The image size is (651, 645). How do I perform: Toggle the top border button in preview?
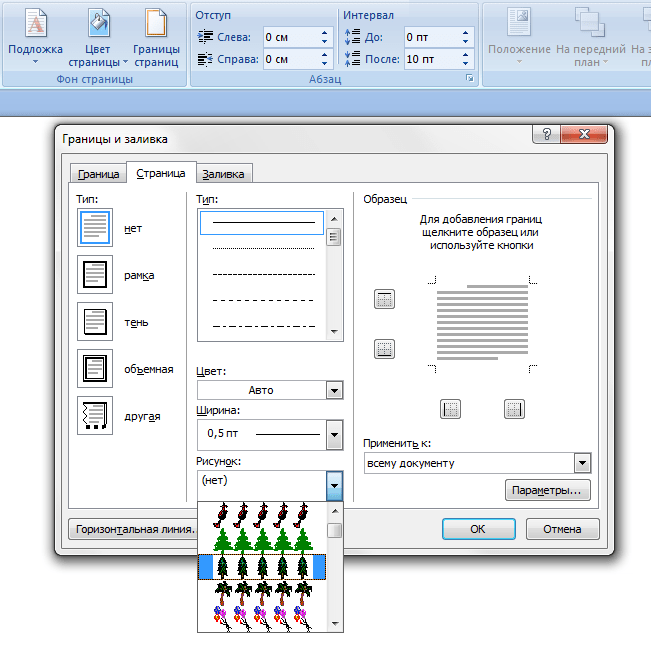385,298
